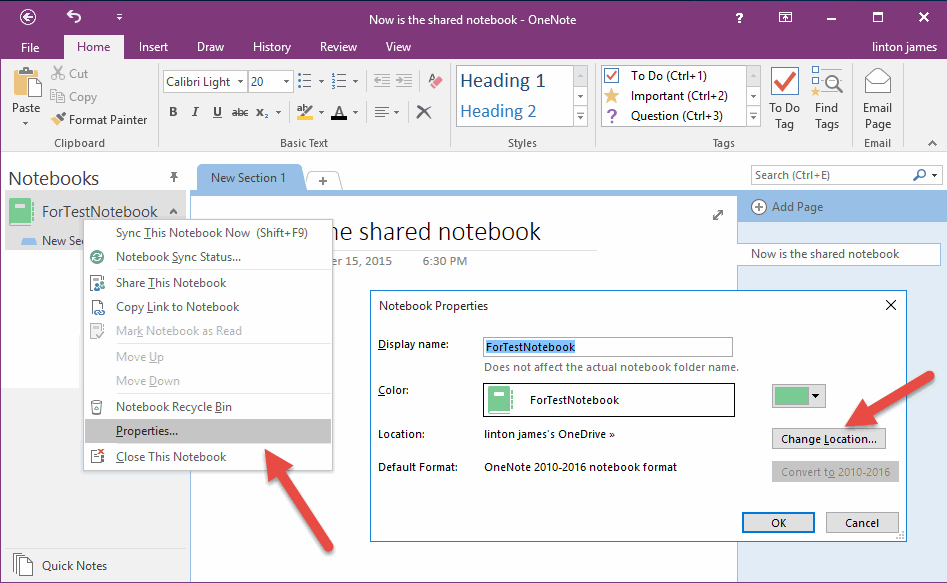Click the Undo icon
Viewport: 947px width, 583px height.
pyautogui.click(x=74, y=17)
